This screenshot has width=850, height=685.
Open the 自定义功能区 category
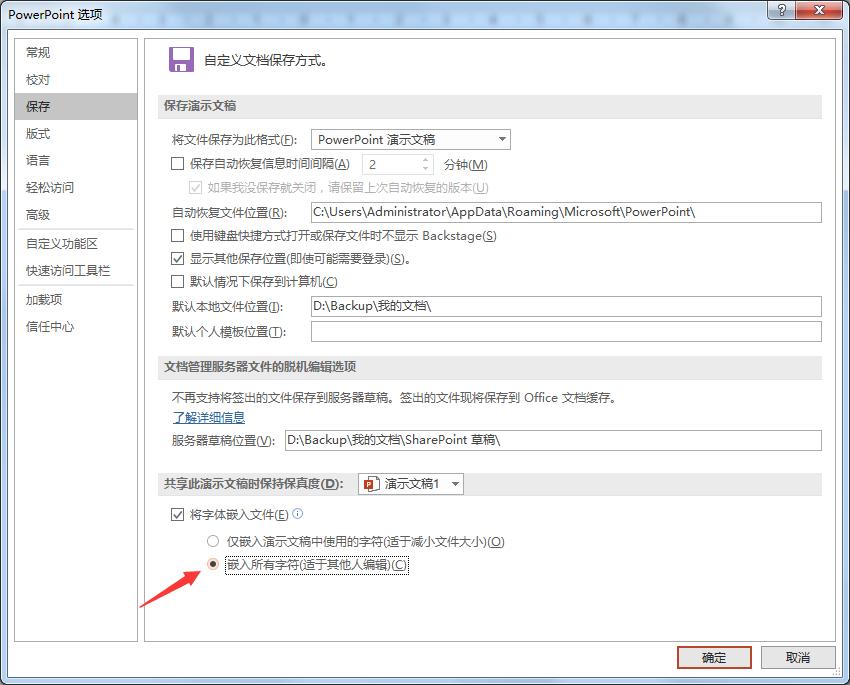tap(76, 243)
